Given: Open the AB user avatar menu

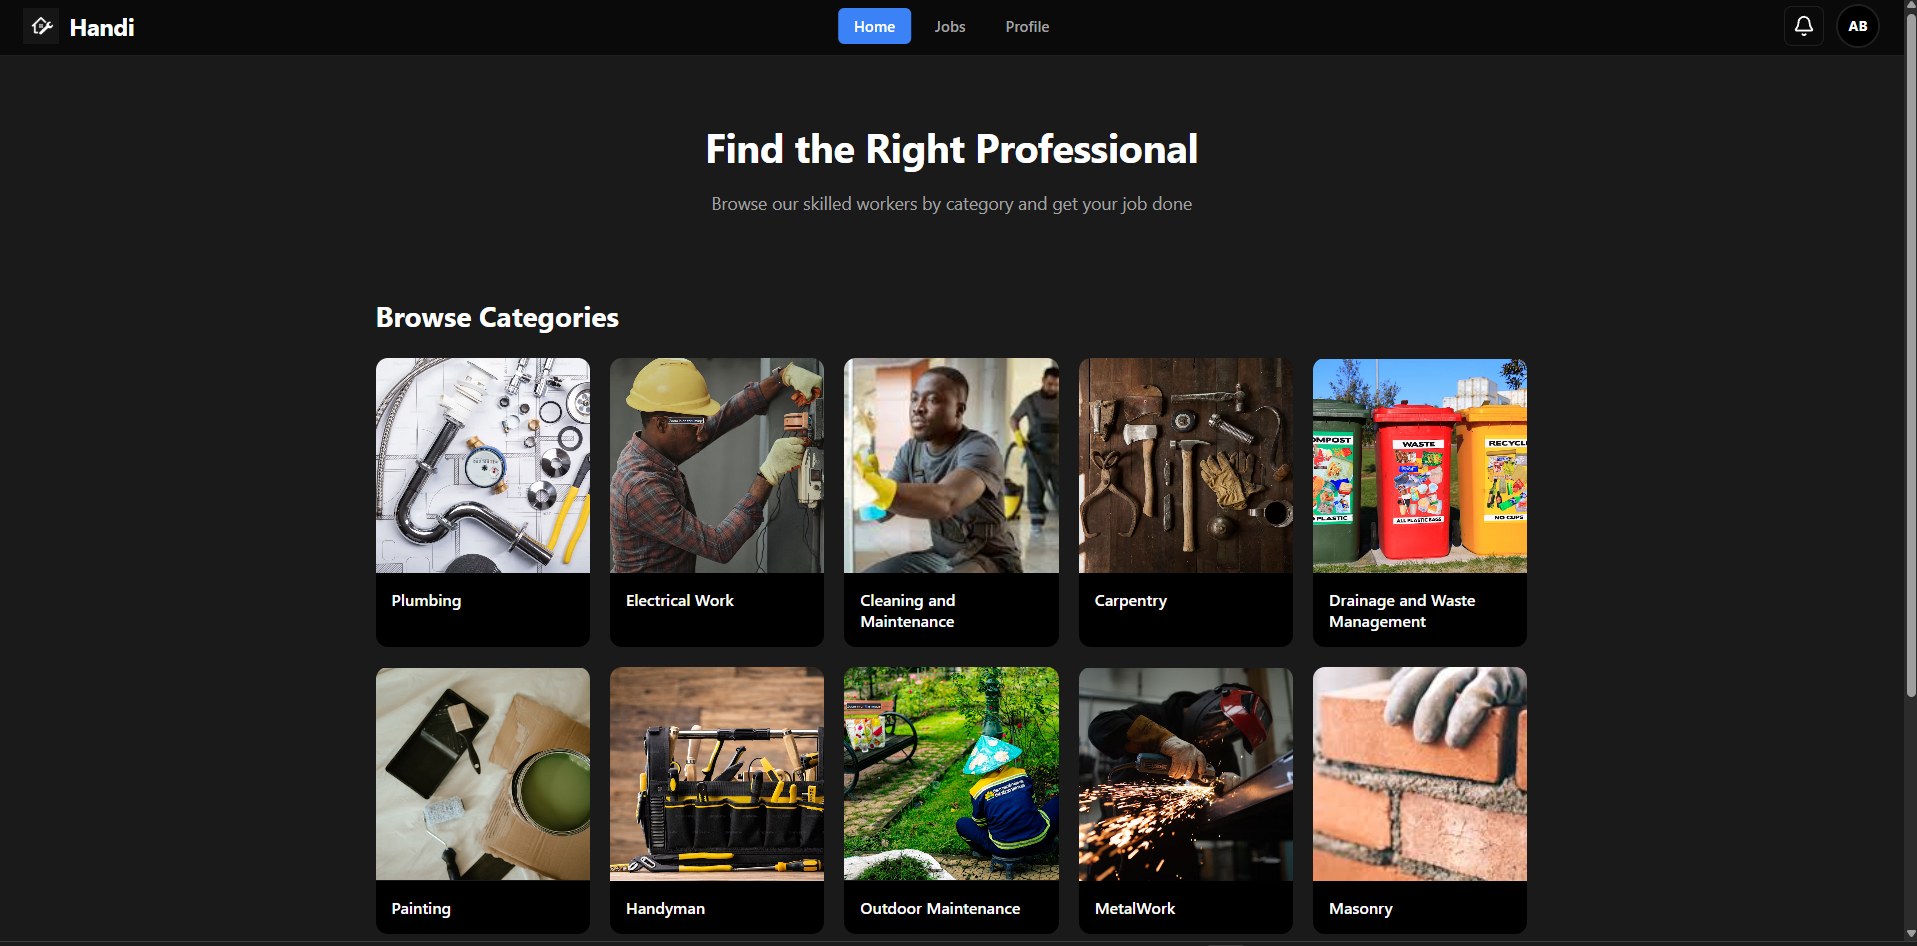Looking at the screenshot, I should 1857,26.
